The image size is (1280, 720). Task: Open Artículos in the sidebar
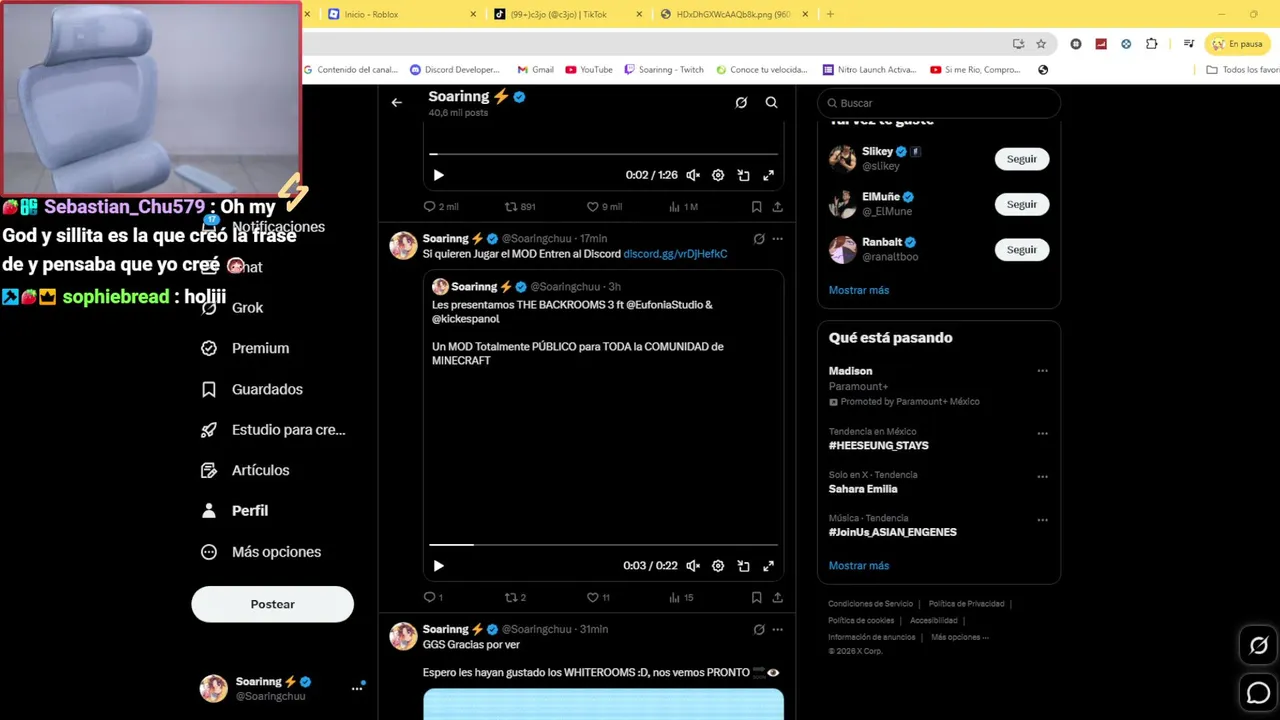click(246, 470)
